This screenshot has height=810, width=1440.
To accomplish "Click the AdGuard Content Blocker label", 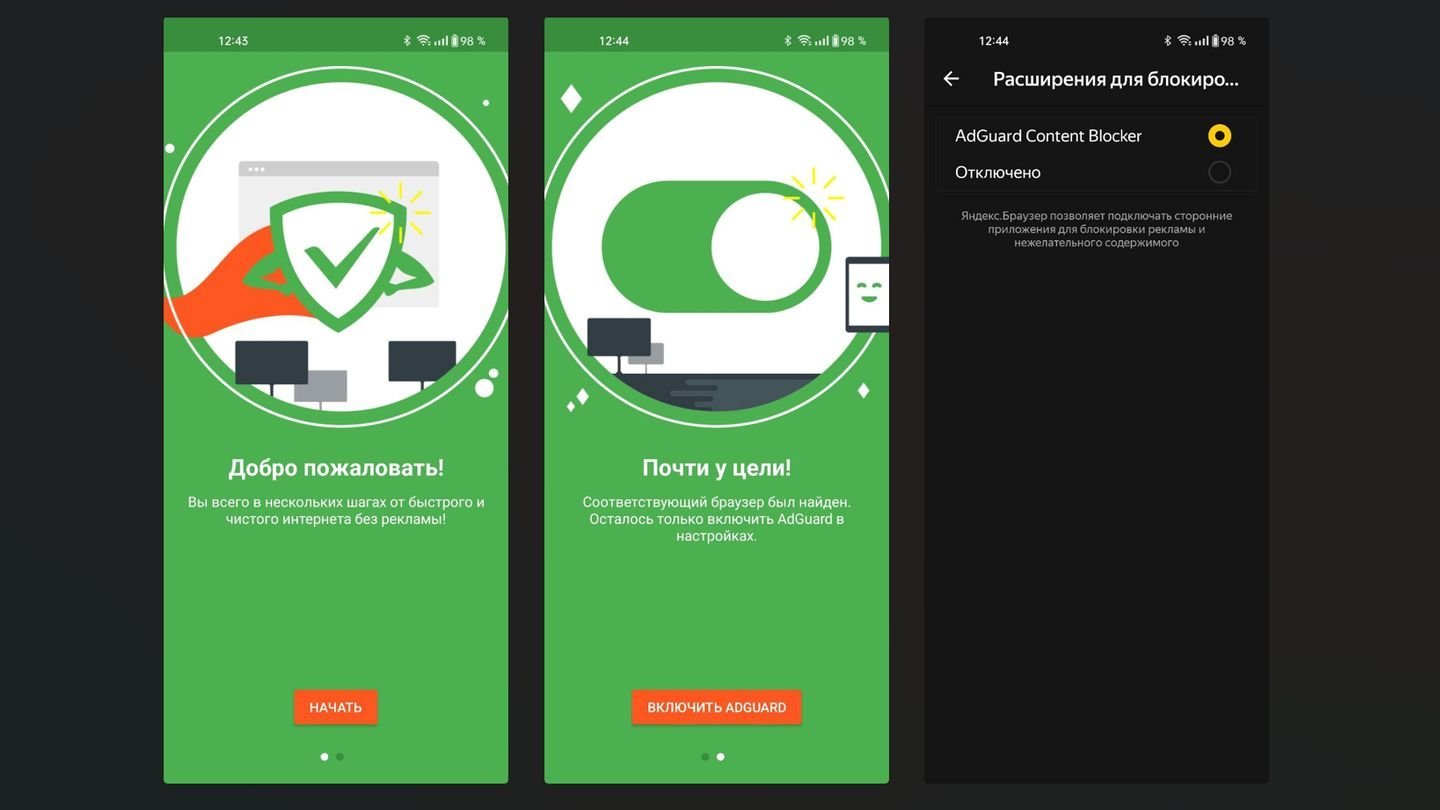I will click(x=1048, y=136).
